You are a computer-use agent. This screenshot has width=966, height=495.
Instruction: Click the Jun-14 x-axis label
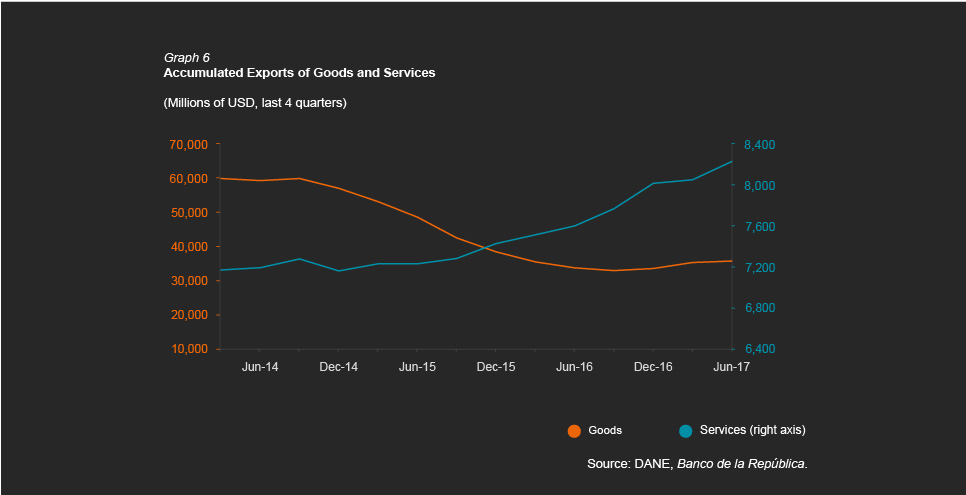(260, 367)
